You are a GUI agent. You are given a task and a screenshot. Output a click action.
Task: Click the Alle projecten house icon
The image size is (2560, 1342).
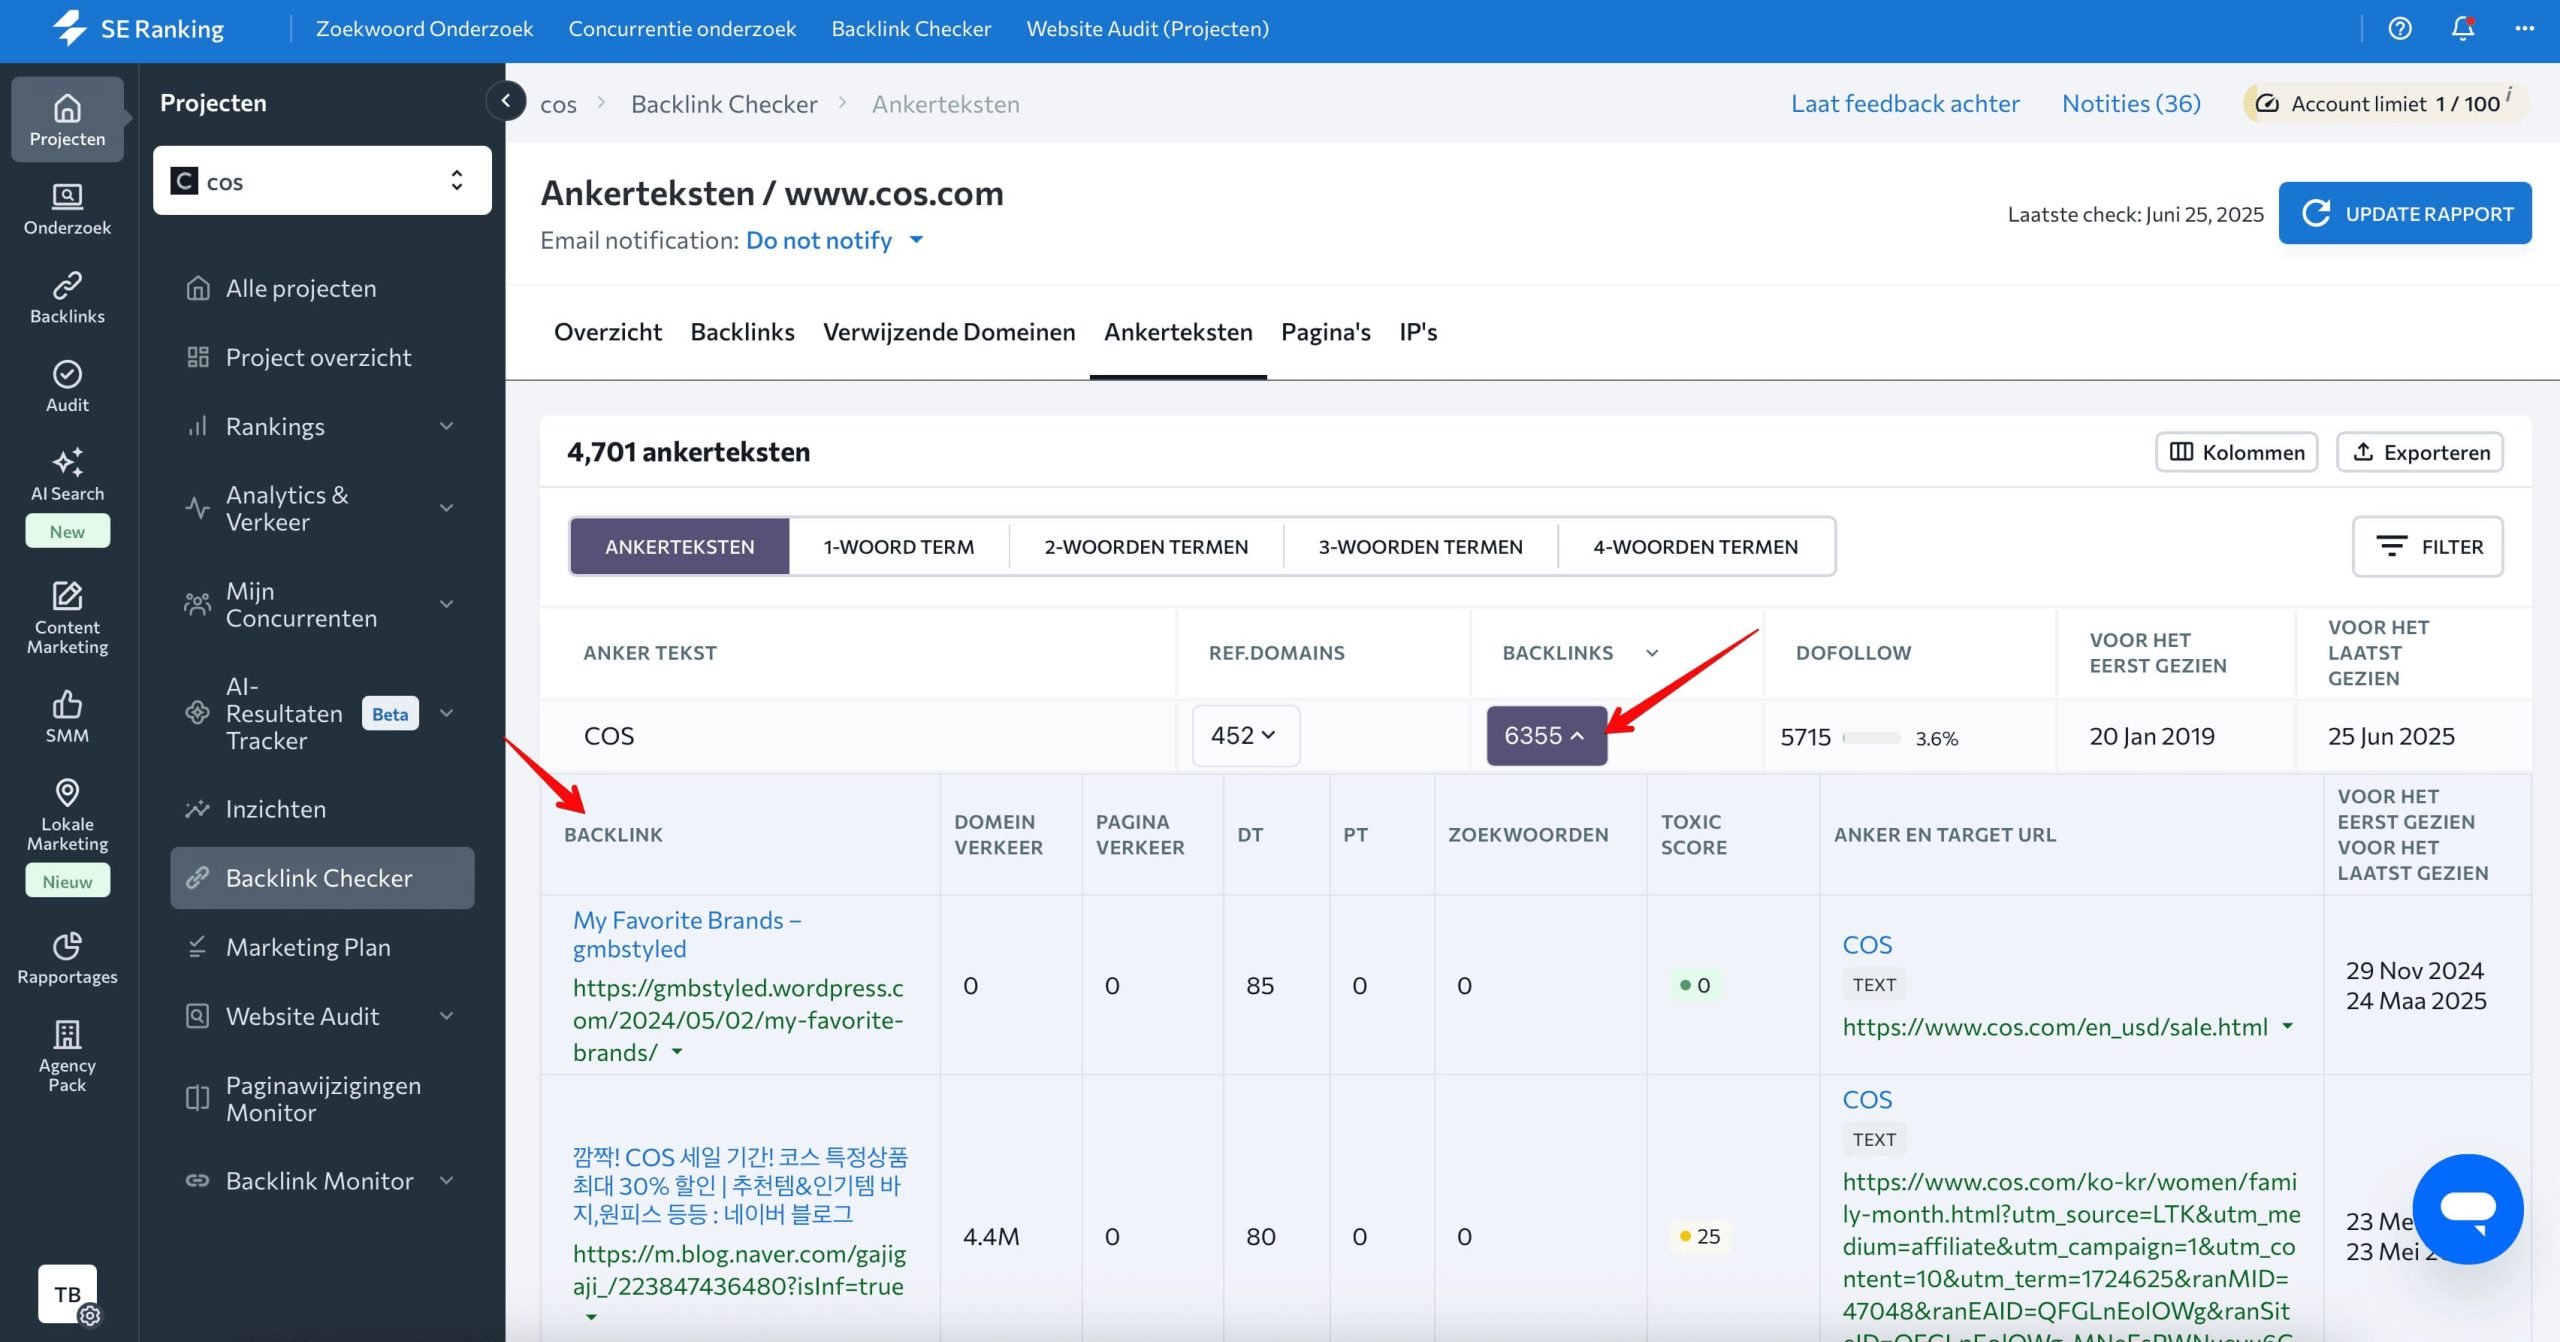[x=198, y=288]
